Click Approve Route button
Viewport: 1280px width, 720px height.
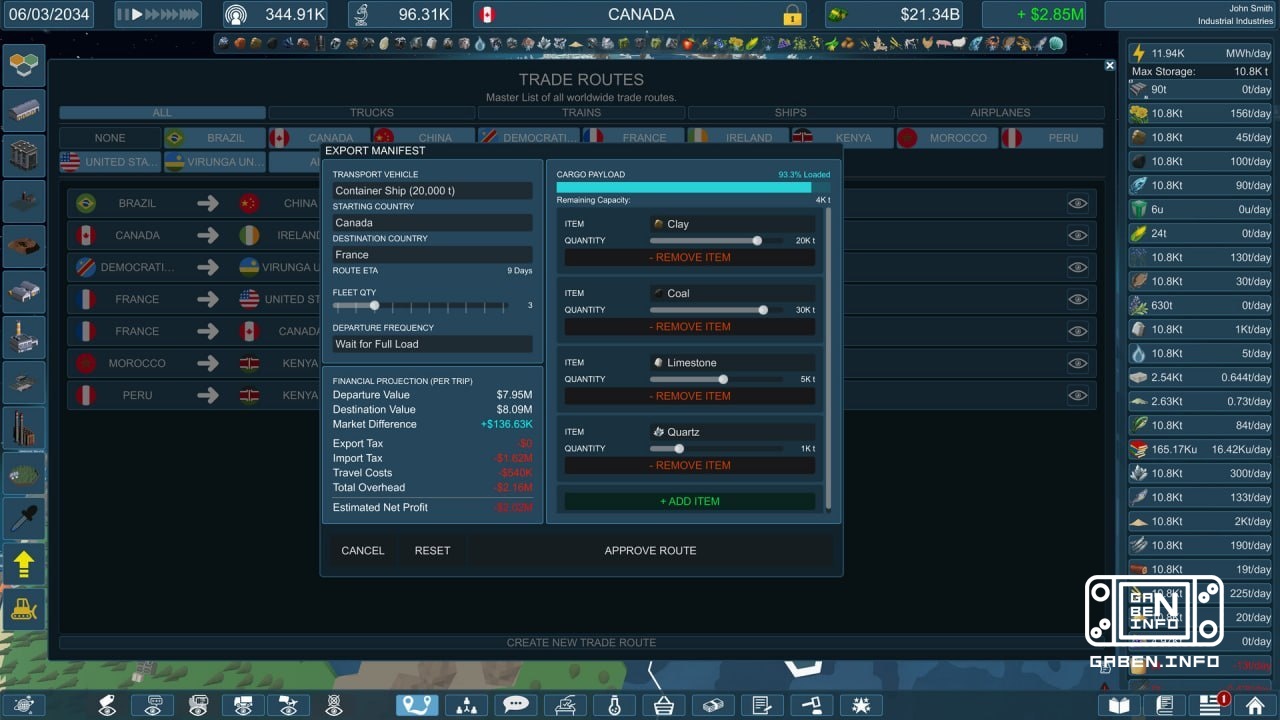650,550
